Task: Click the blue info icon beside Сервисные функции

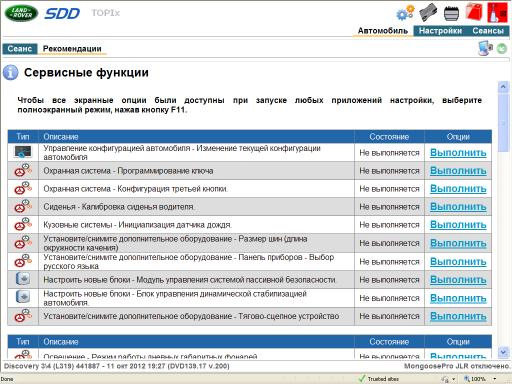Action: pos(11,72)
